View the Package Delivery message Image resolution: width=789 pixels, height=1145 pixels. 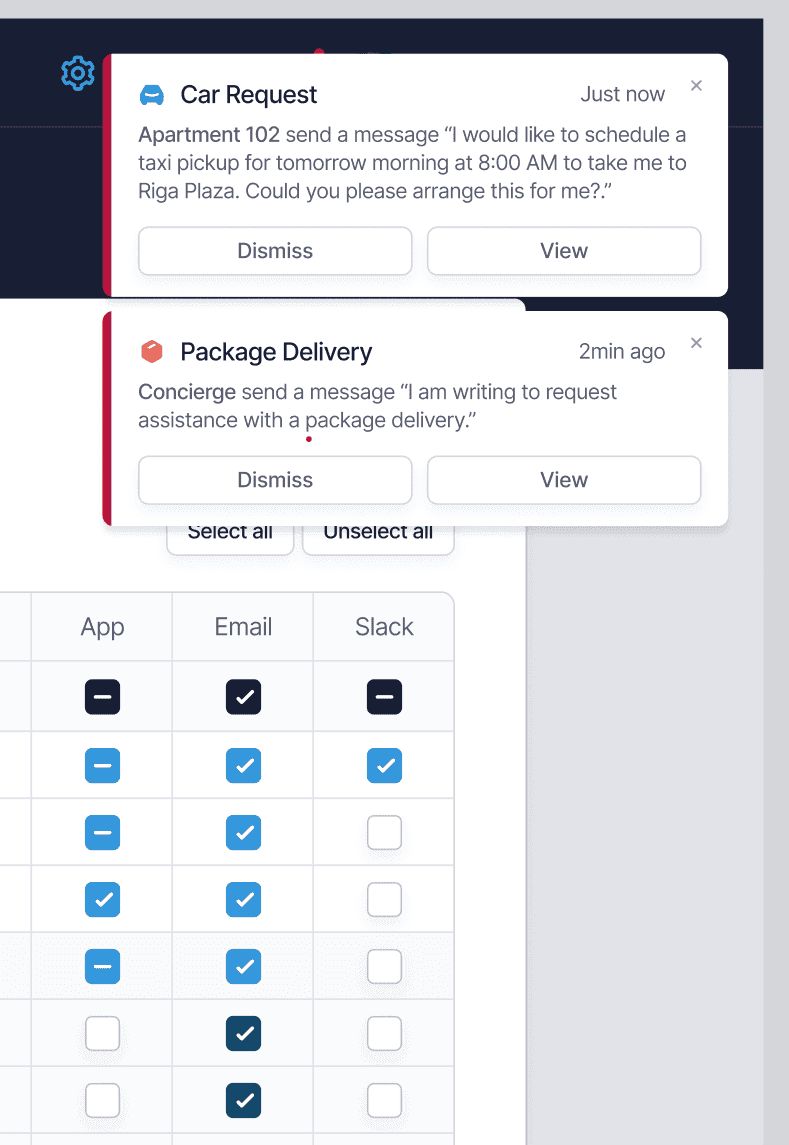tap(563, 480)
